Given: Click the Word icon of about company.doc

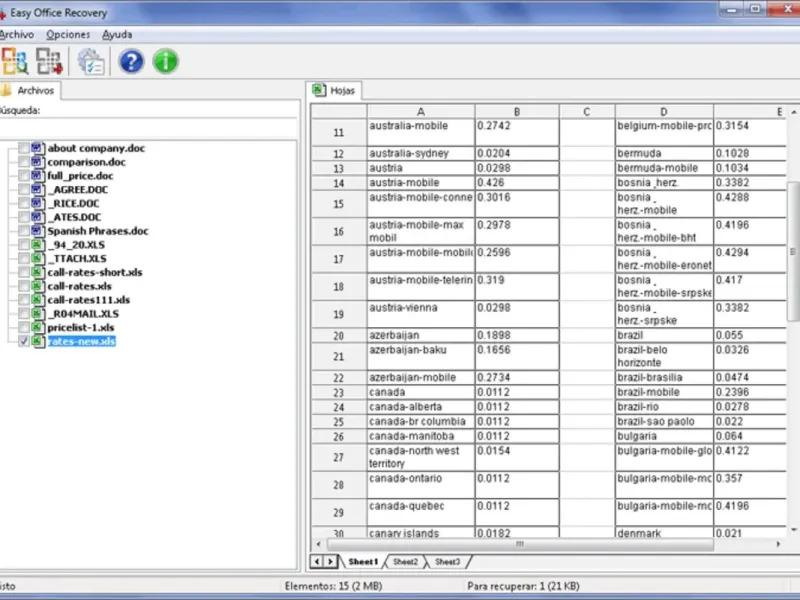Looking at the screenshot, I should [x=37, y=148].
